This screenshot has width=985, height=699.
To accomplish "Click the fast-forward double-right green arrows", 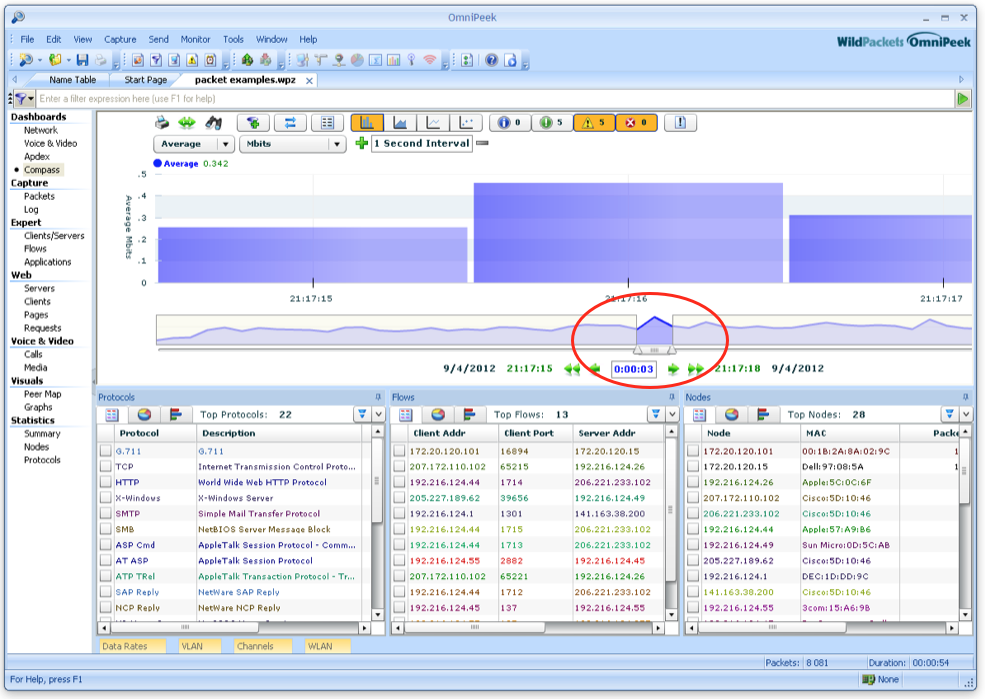I will click(x=695, y=369).
